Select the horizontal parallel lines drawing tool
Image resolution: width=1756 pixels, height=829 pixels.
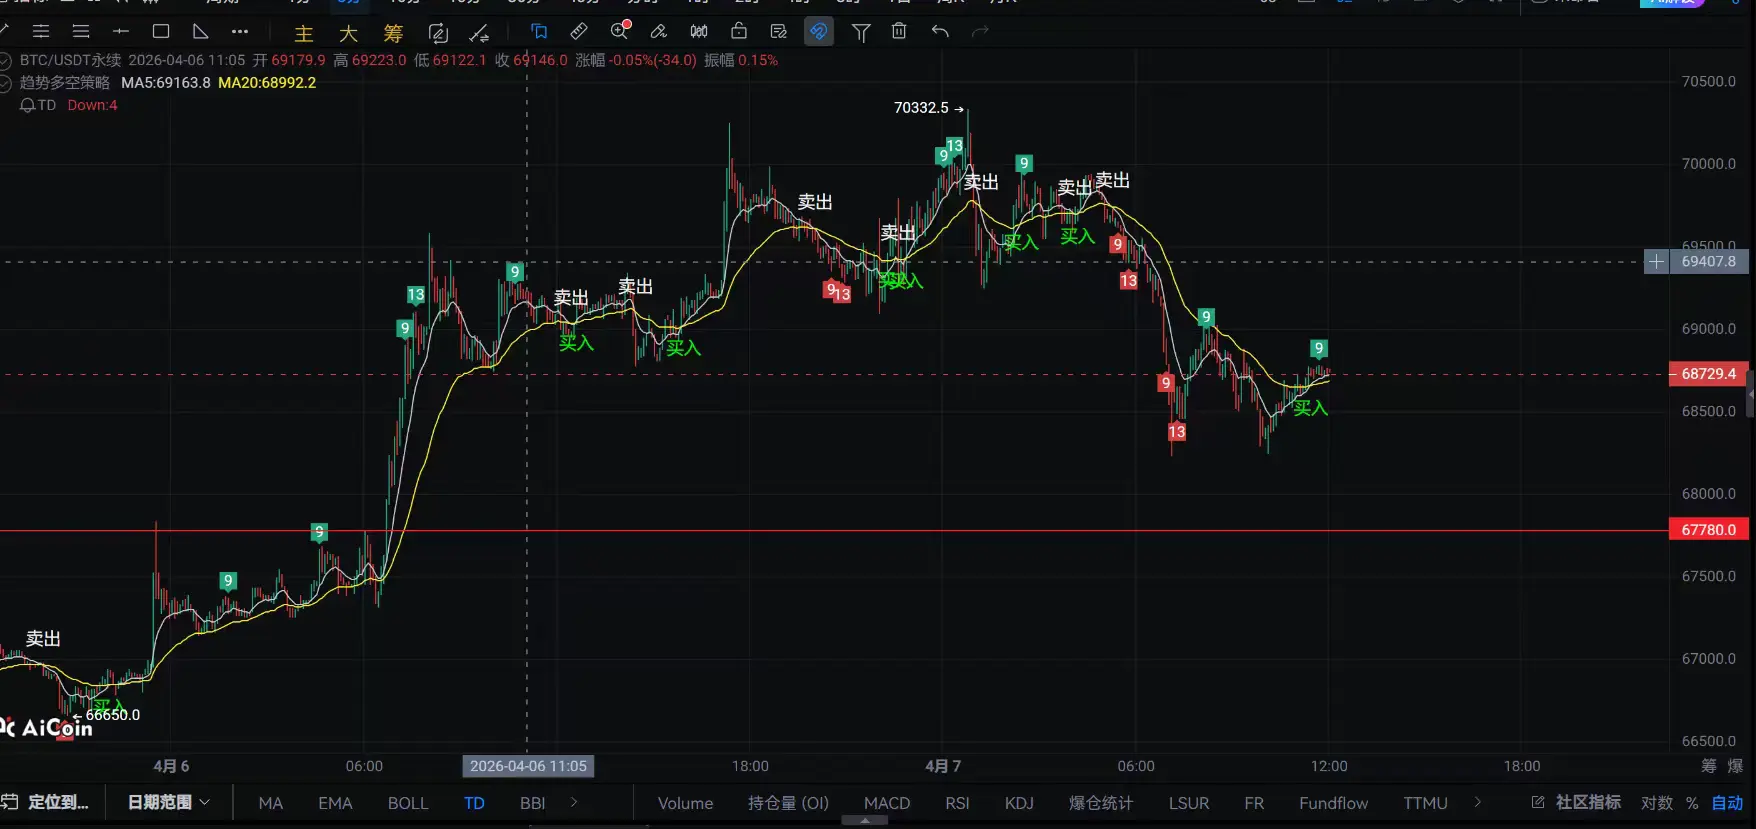click(x=41, y=32)
